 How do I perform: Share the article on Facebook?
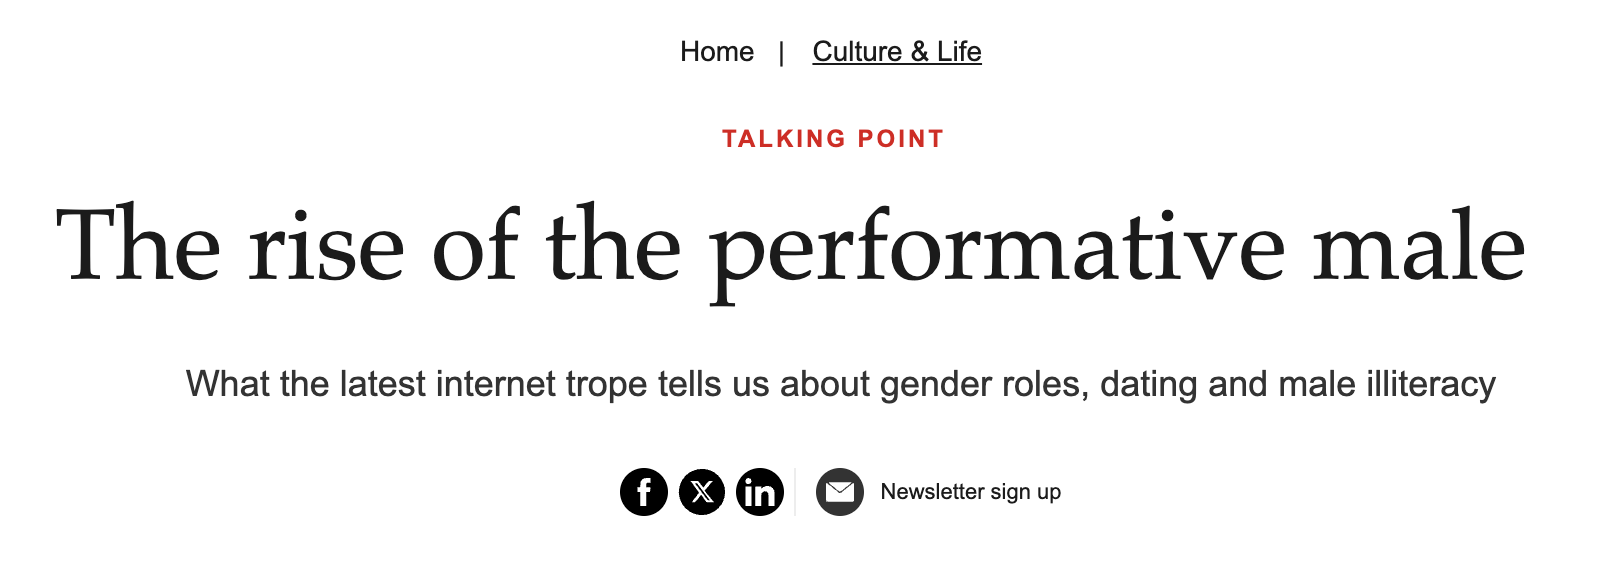point(644,492)
